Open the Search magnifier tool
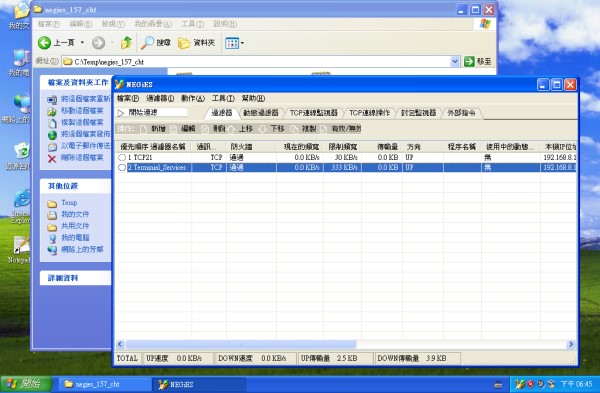The width and height of the screenshot is (600, 393). tap(147, 43)
